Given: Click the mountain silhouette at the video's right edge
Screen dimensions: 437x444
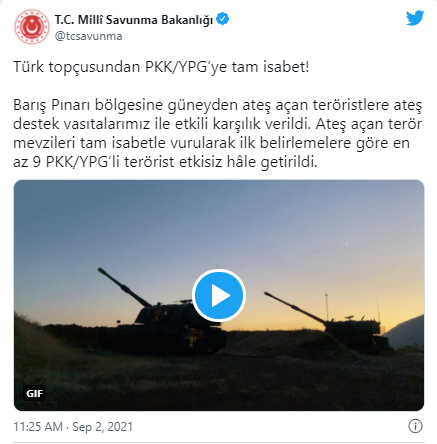Looking at the screenshot, I should [x=406, y=333].
